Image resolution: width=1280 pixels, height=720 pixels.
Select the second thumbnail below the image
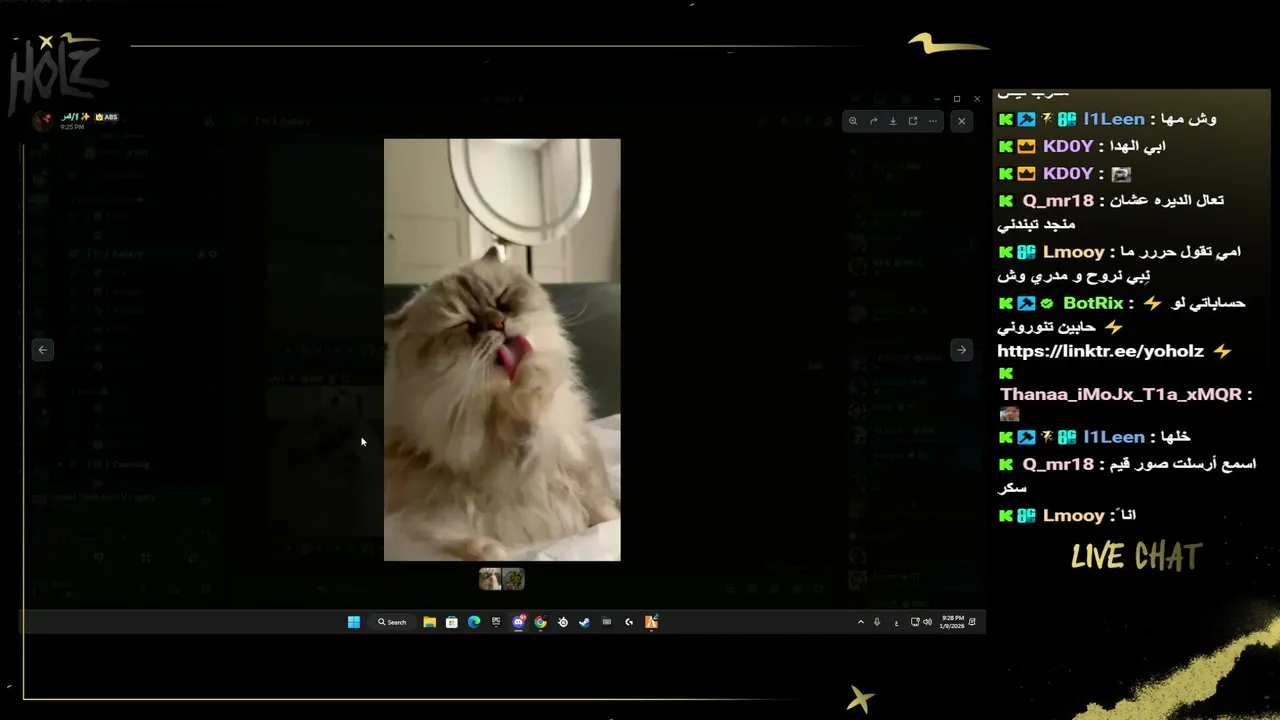[x=513, y=579]
